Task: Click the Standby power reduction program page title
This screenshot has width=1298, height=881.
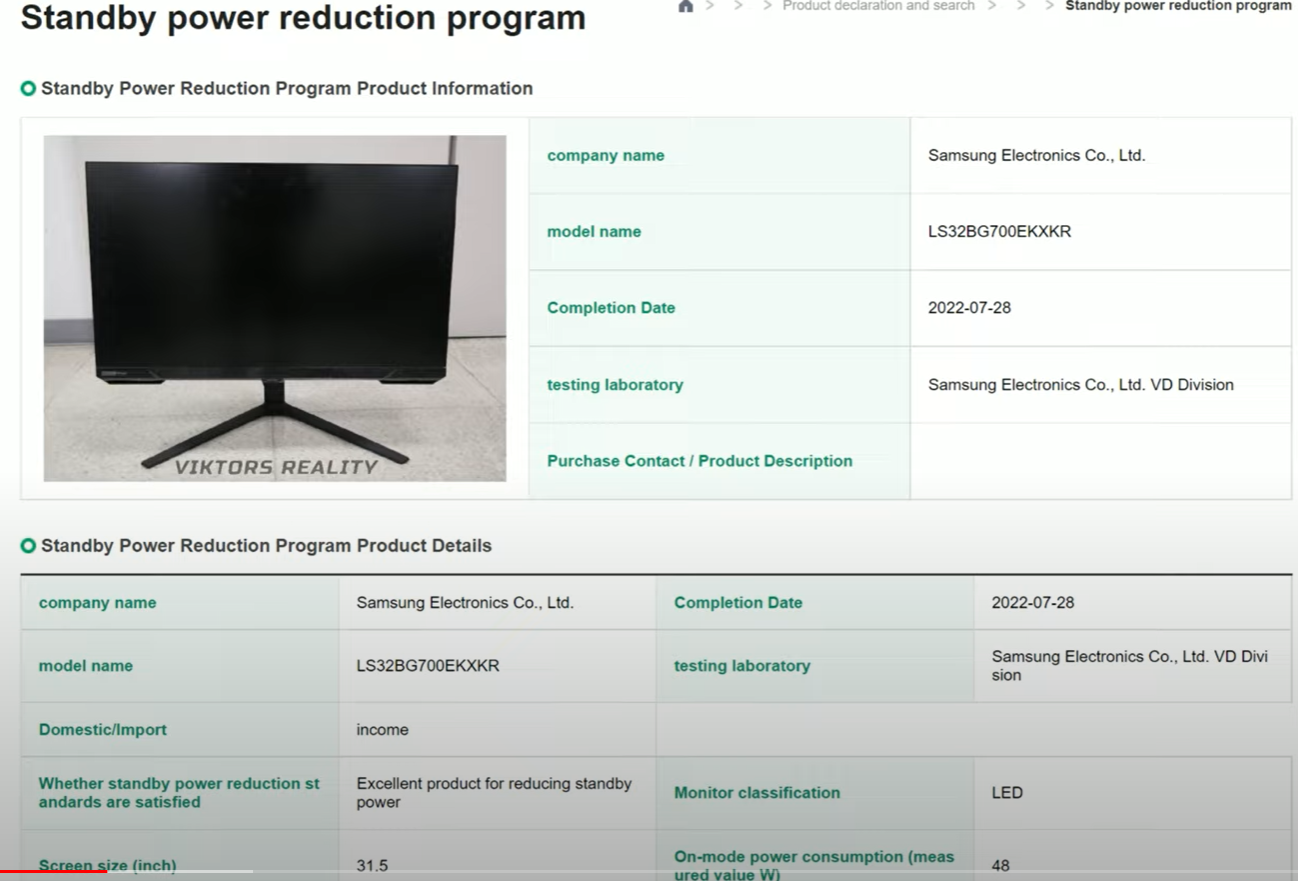Action: pyautogui.click(x=303, y=18)
